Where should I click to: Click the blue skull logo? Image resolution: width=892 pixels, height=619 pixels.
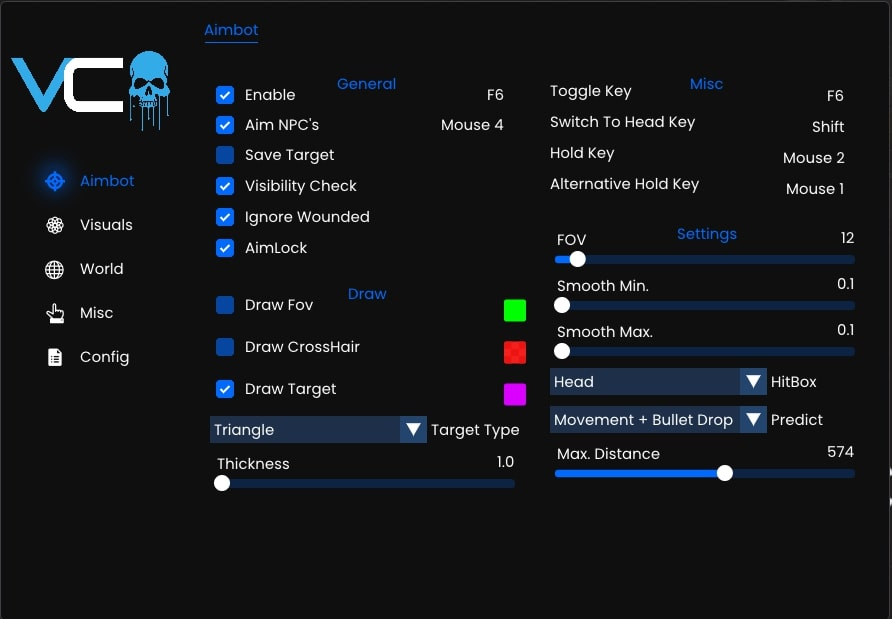[x=149, y=88]
